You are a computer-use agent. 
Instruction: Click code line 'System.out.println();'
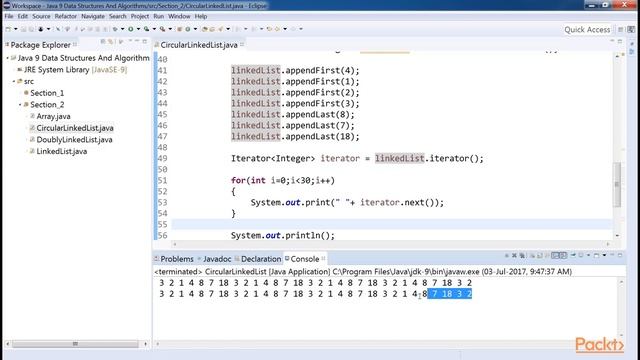click(282, 236)
